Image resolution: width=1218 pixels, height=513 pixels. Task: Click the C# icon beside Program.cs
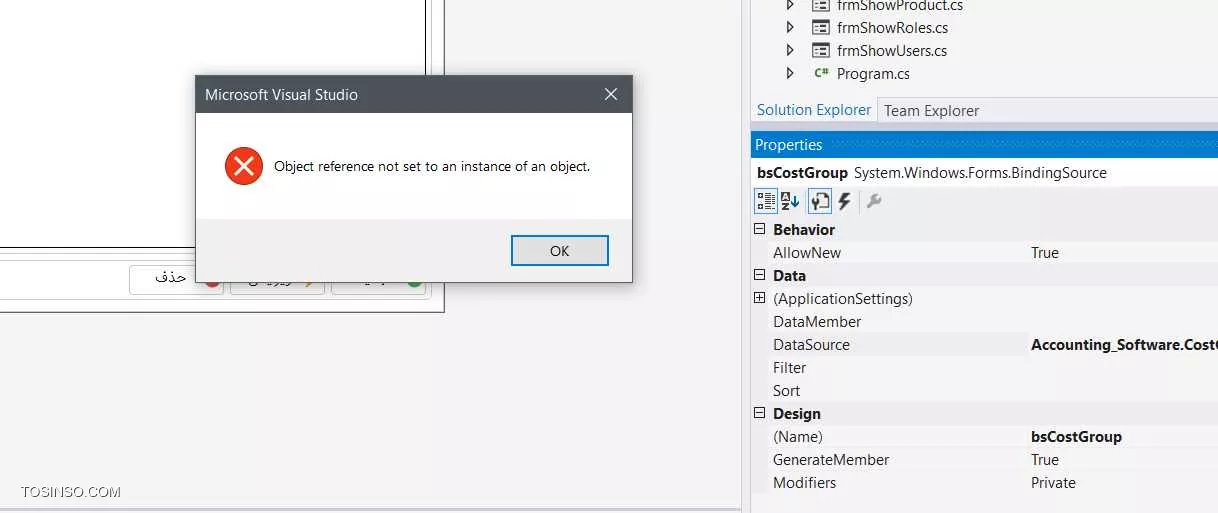(x=821, y=73)
